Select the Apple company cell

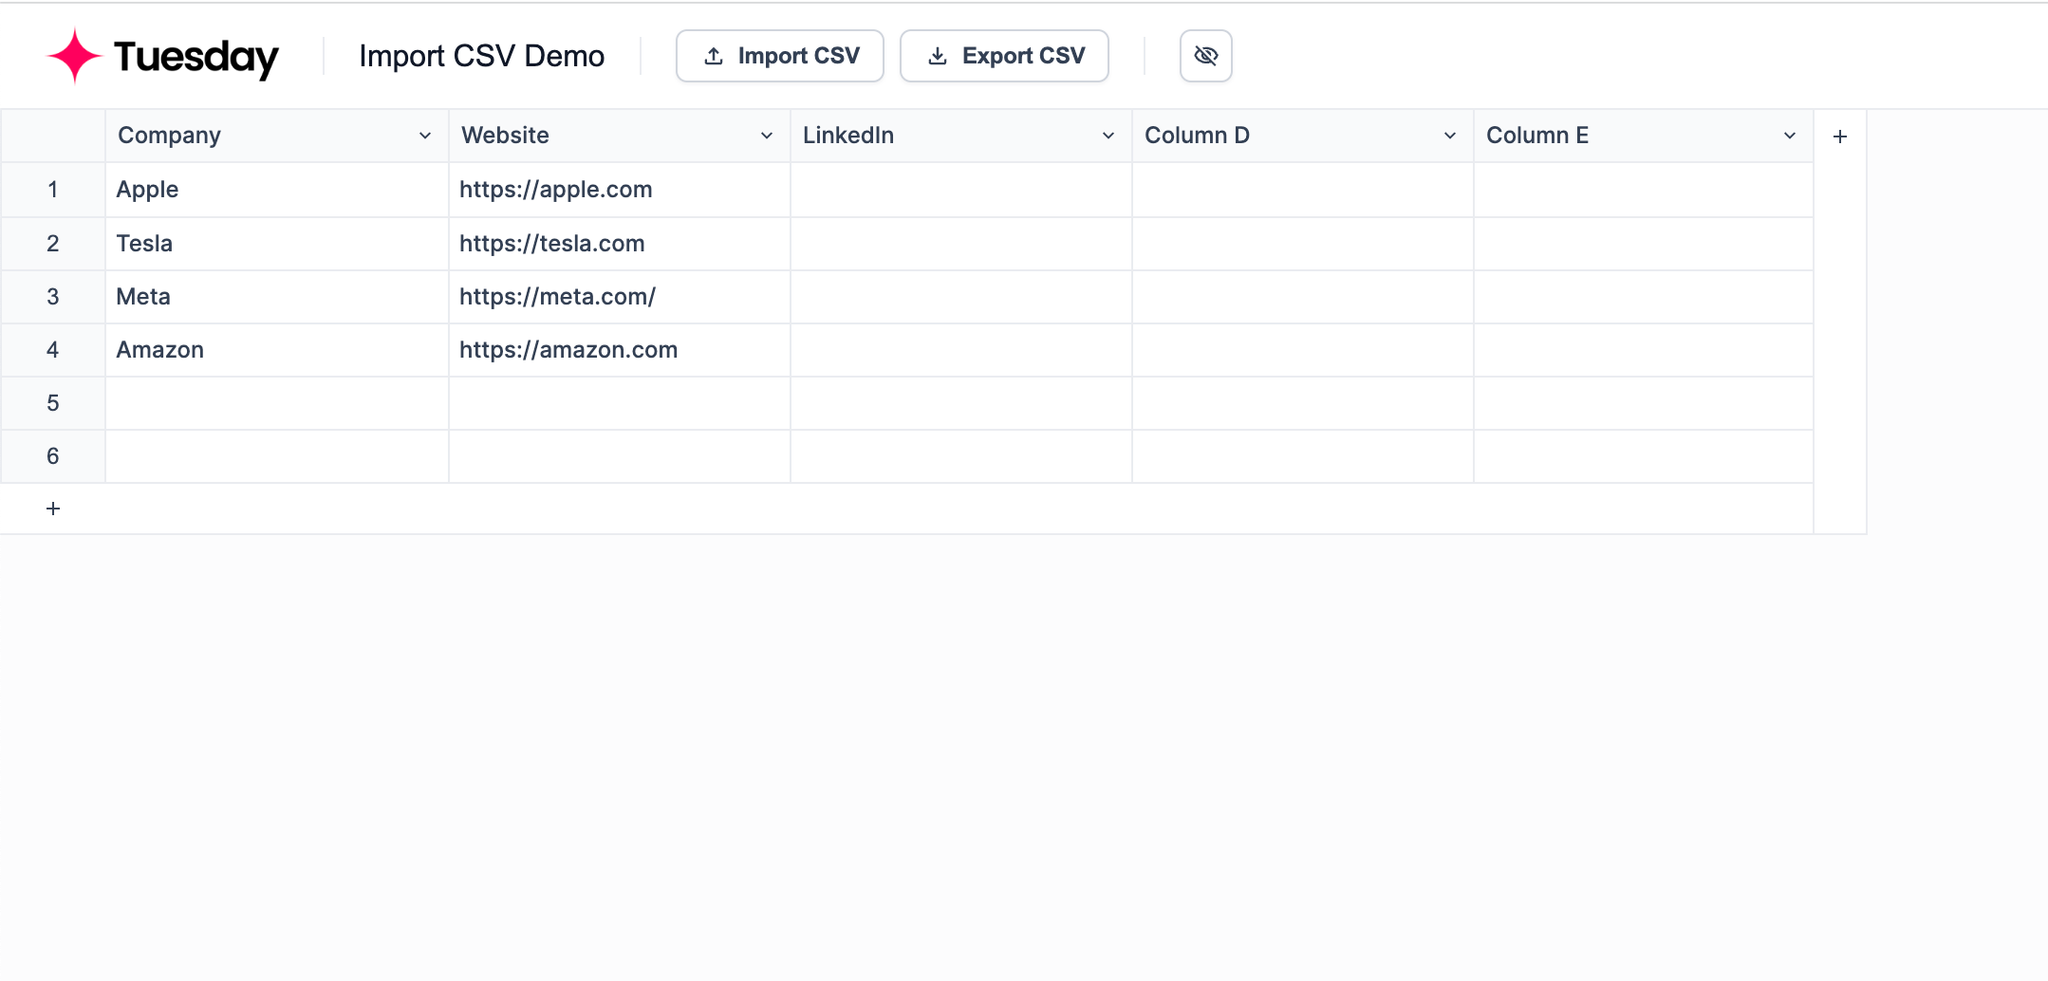pyautogui.click(x=277, y=190)
